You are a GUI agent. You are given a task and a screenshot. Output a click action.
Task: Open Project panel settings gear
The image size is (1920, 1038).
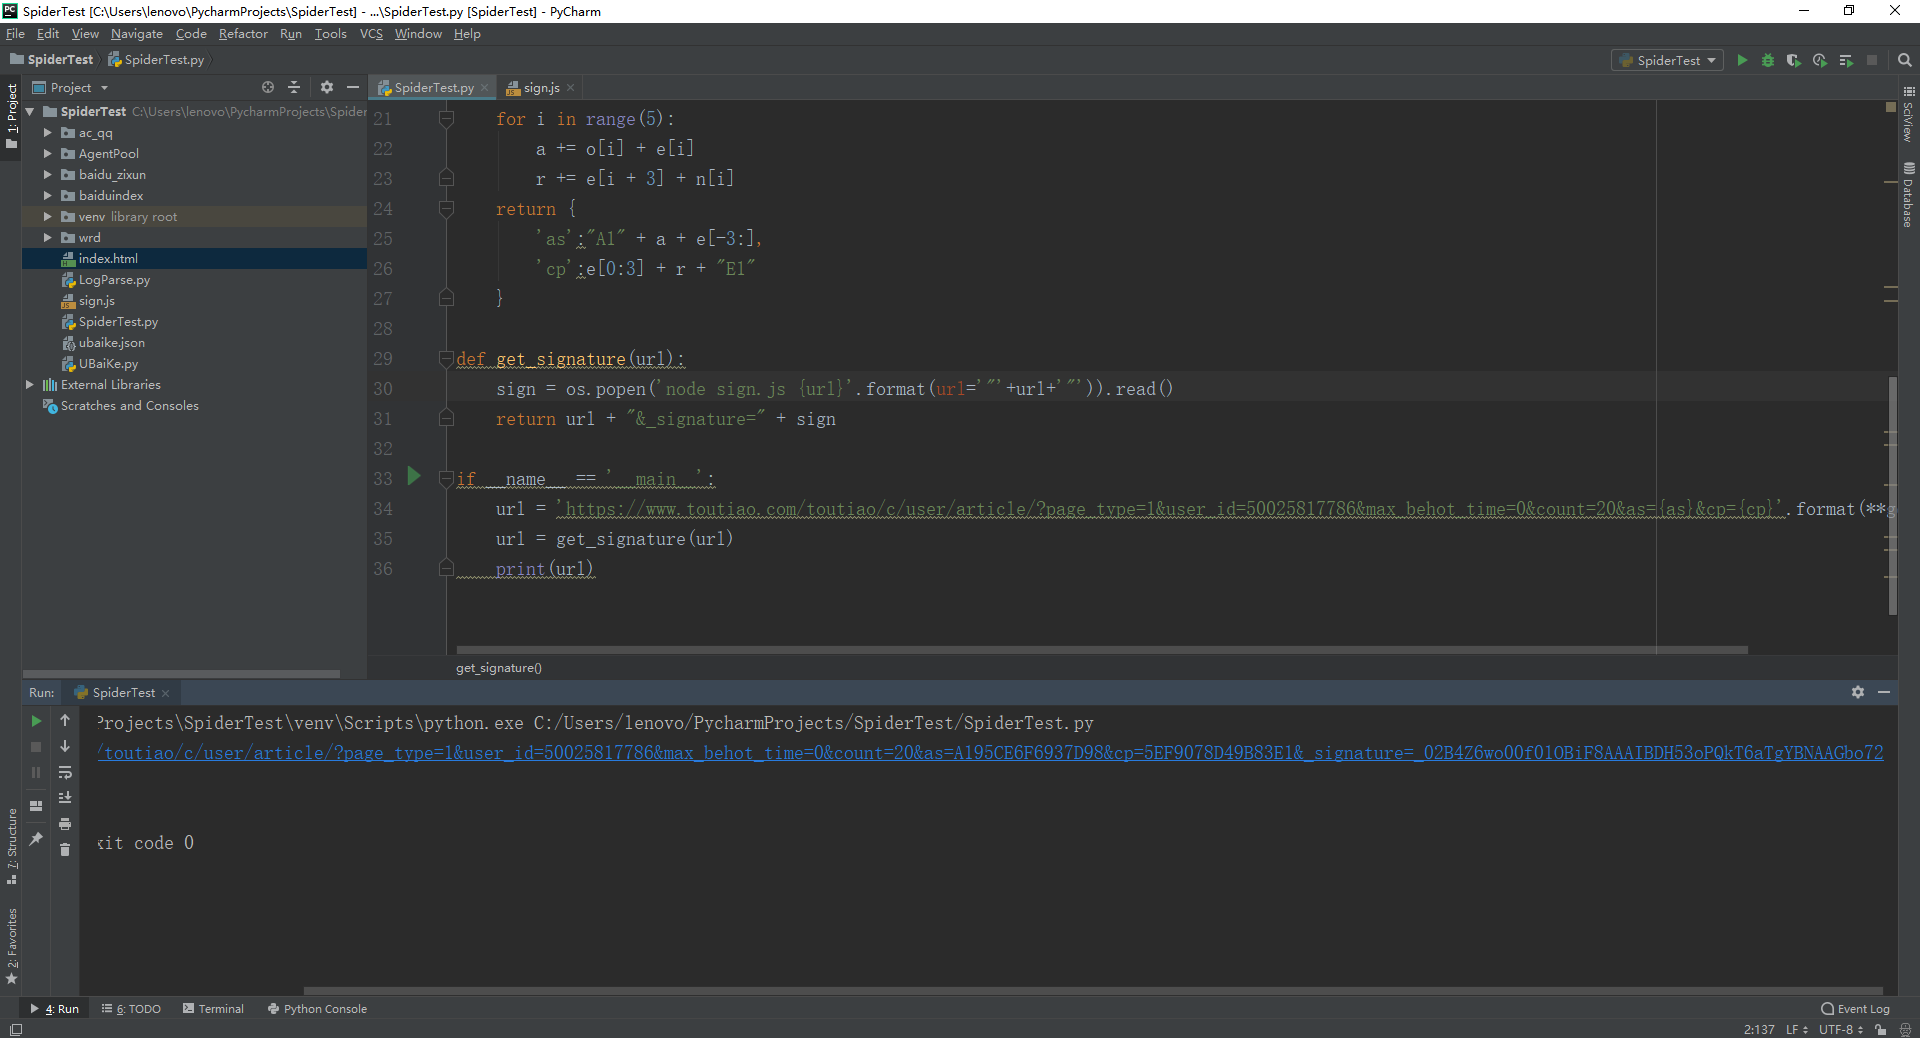[327, 88]
